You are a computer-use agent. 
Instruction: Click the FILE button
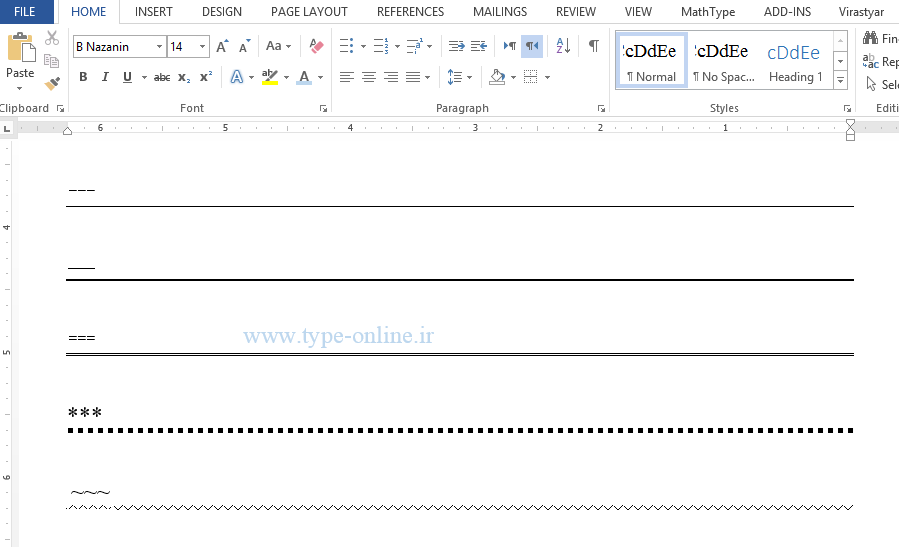25,12
